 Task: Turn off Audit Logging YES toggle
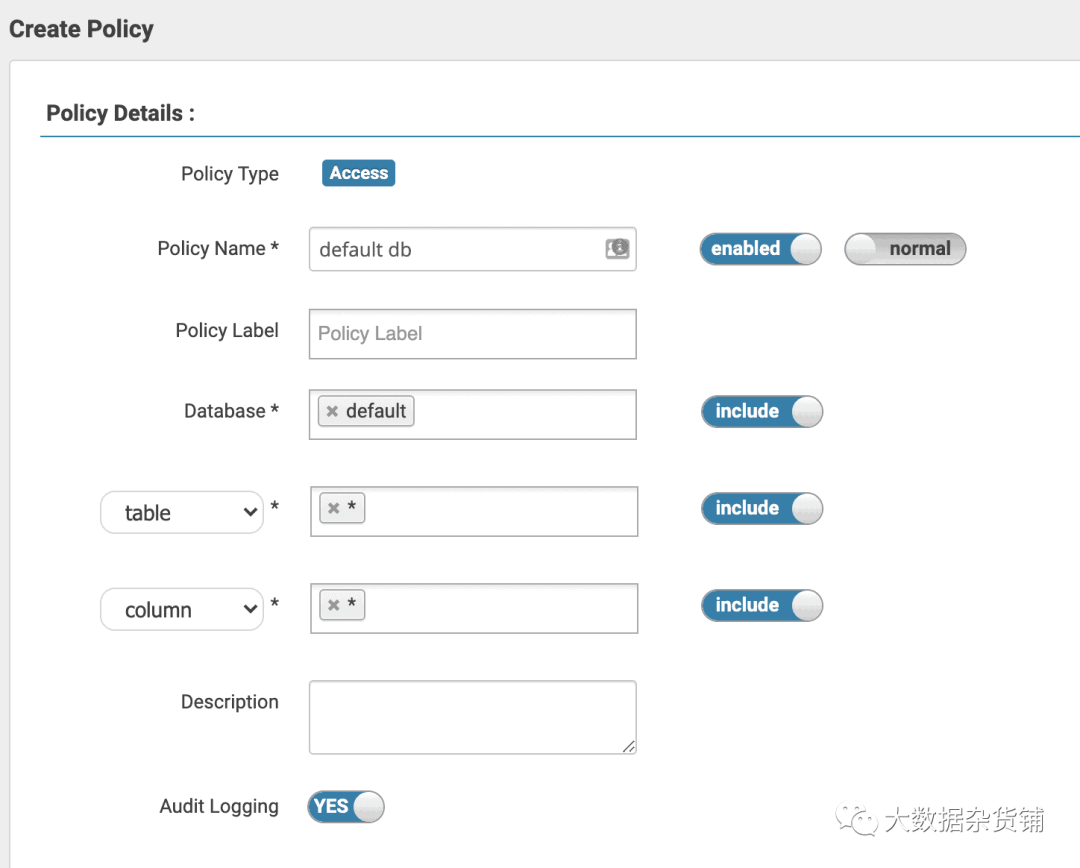pos(346,806)
